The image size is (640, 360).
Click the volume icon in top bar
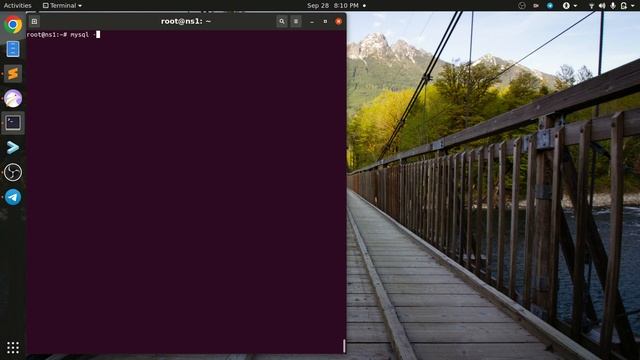point(602,5)
